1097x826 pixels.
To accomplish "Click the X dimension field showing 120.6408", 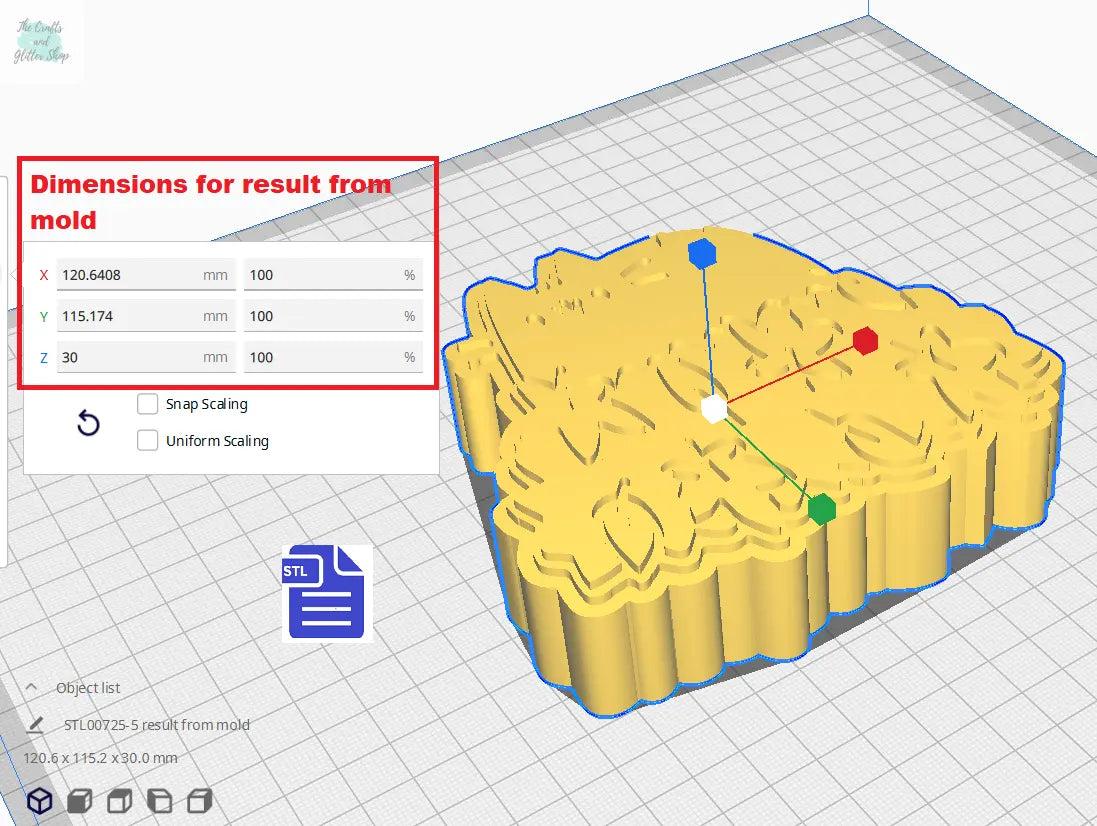I will tap(130, 275).
